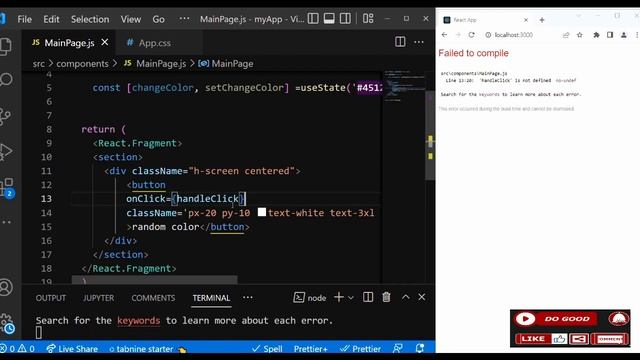
Task: Open the Go menu
Action: point(158,19)
